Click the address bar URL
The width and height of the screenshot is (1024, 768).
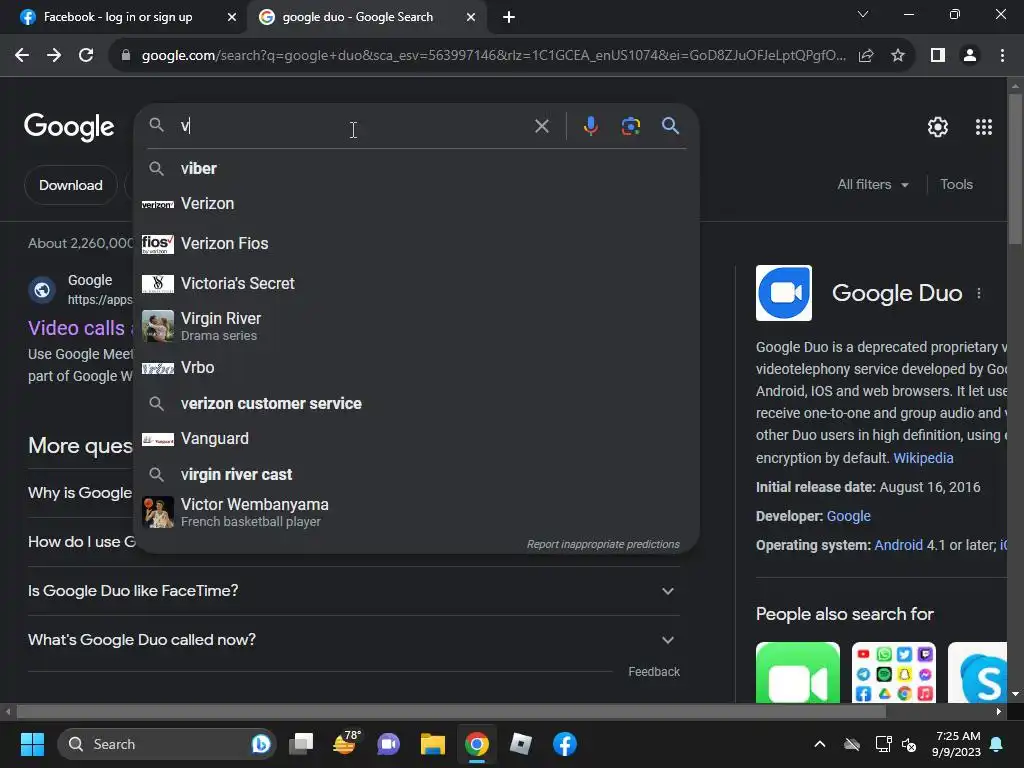tap(494, 56)
